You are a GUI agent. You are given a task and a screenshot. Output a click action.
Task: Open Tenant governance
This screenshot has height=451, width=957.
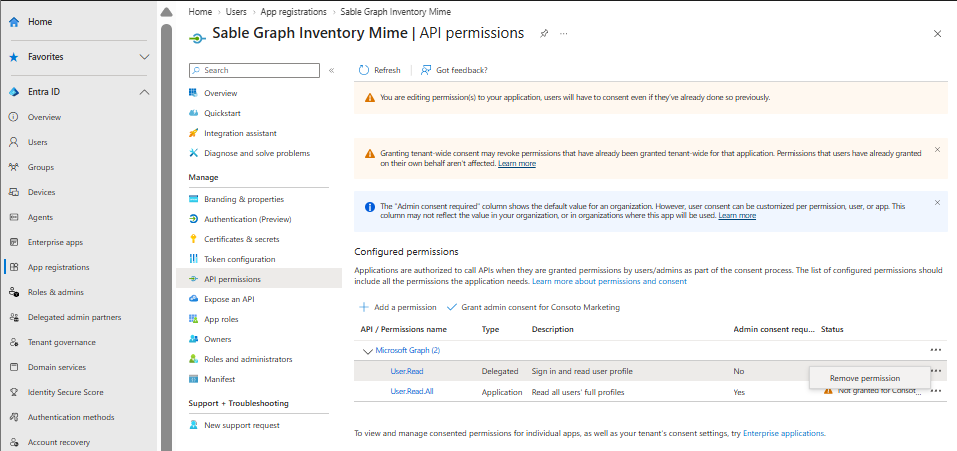tap(61, 342)
